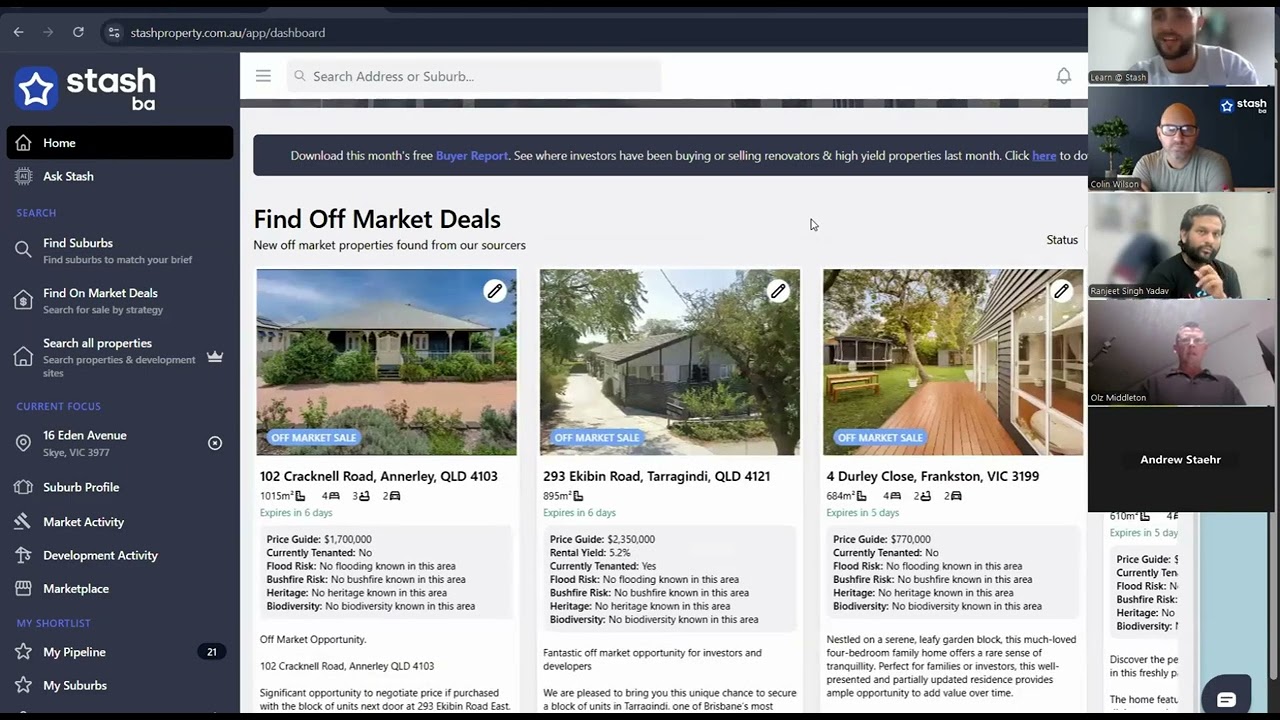Open My Suburbs menu item
The image size is (1280, 720).
coord(120,685)
